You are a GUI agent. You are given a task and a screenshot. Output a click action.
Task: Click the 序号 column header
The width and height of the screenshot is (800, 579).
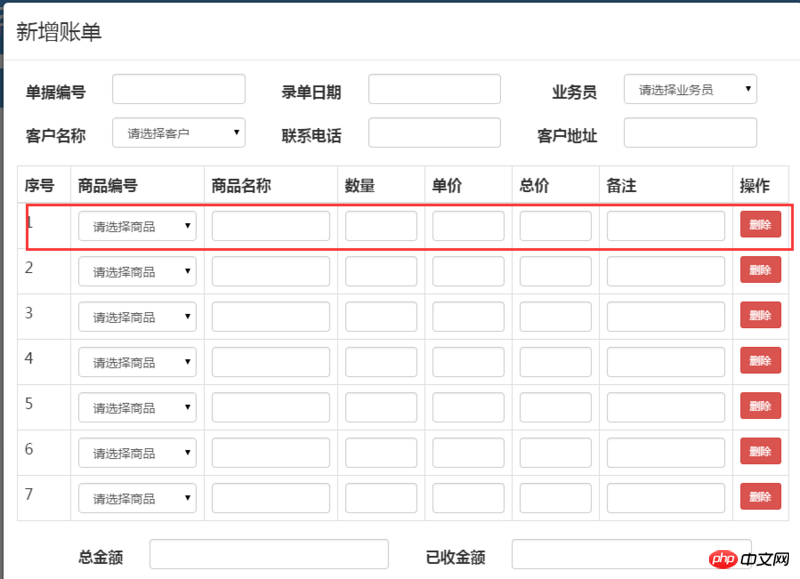click(x=39, y=185)
